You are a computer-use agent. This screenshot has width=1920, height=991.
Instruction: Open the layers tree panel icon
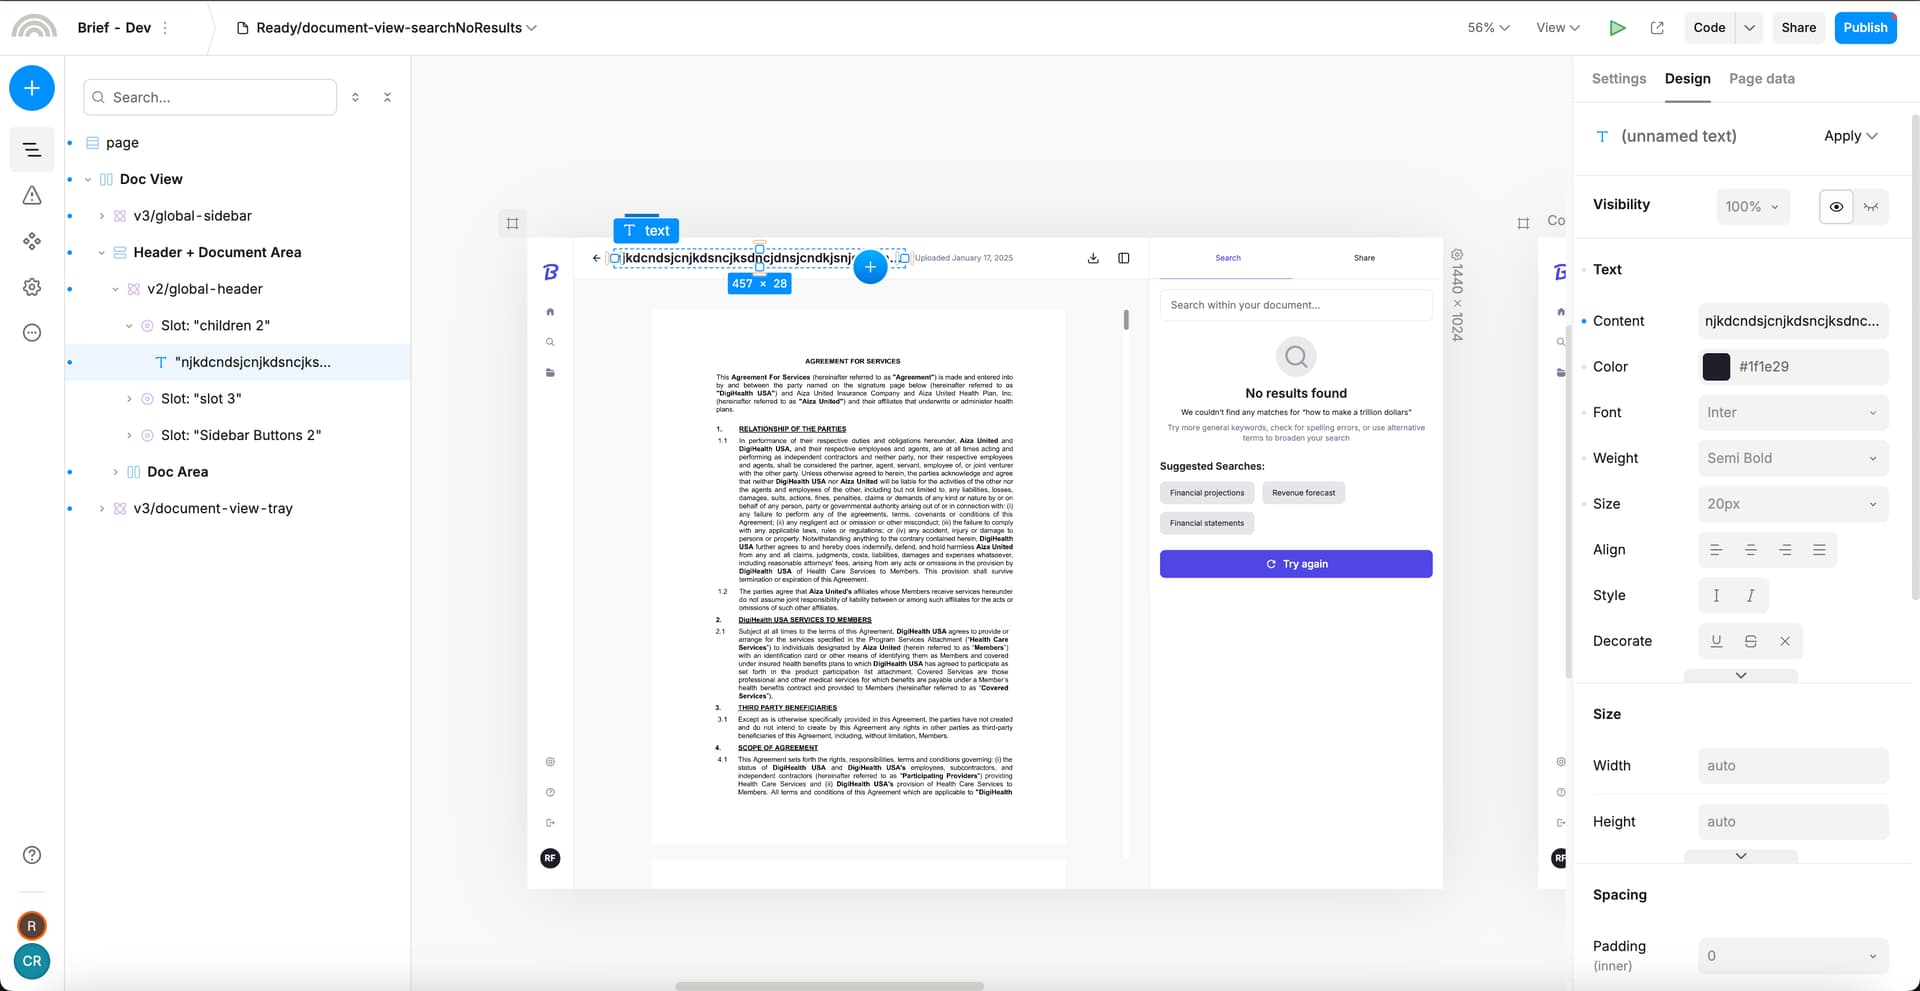pos(32,150)
